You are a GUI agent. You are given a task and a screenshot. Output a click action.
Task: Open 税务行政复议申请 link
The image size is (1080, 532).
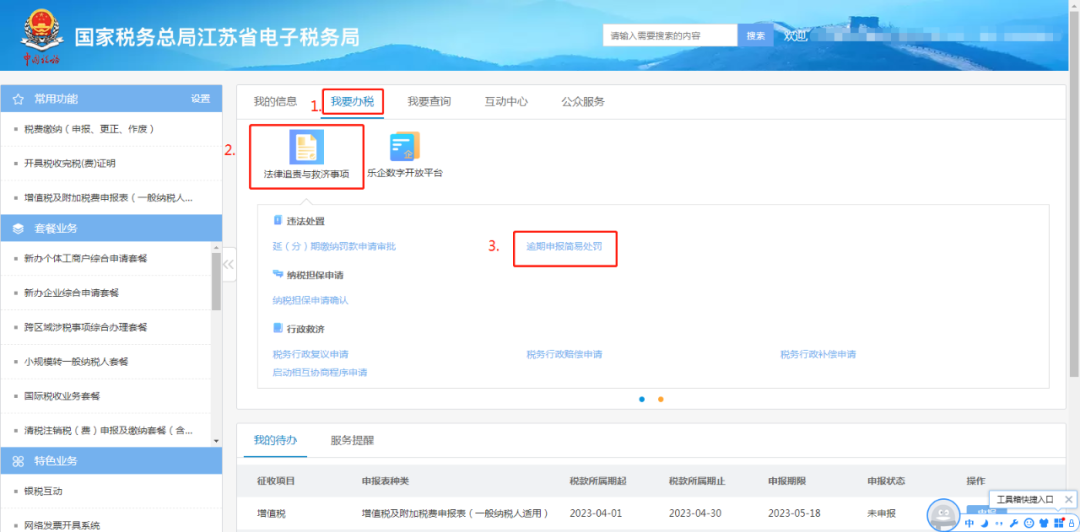click(x=311, y=354)
